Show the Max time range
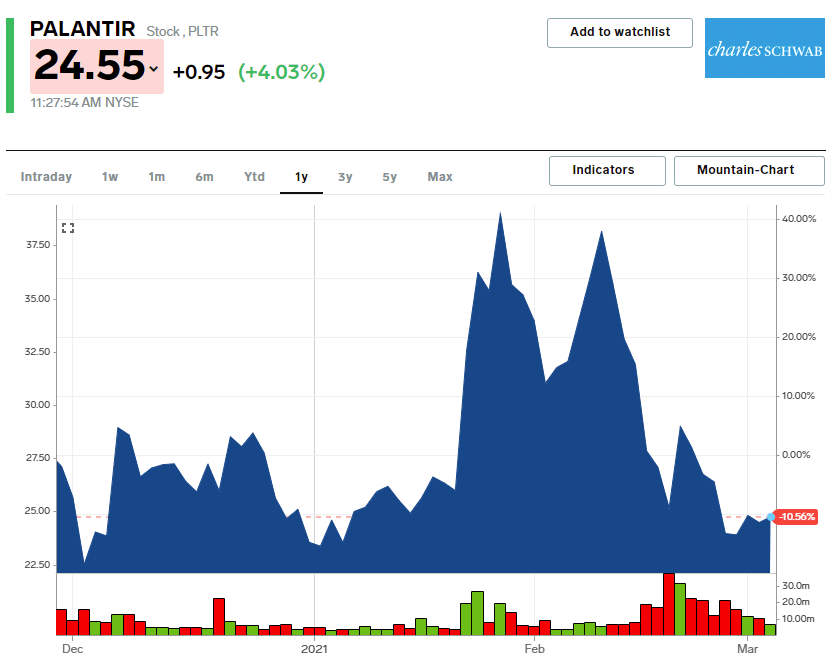Screen dimensions: 830x660 tap(440, 177)
